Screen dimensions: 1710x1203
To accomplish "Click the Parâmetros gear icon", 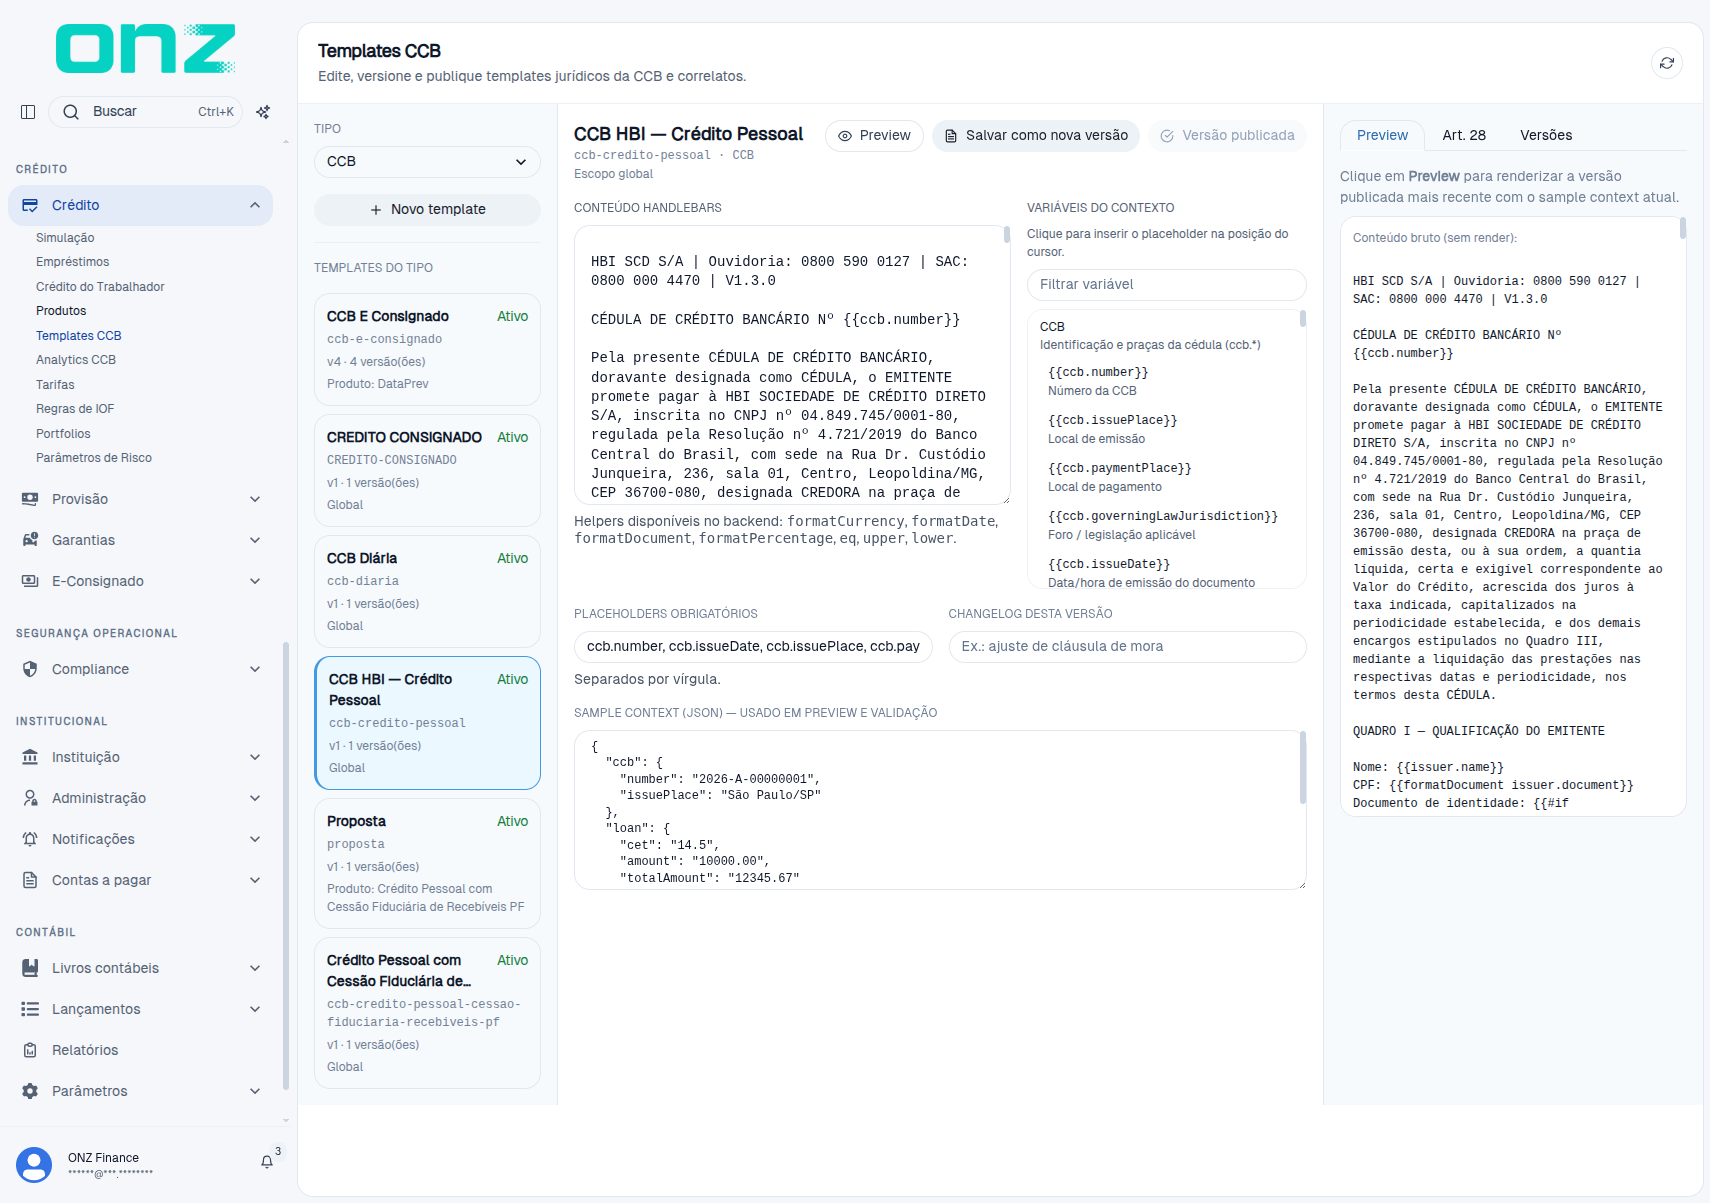I will click(30, 1091).
